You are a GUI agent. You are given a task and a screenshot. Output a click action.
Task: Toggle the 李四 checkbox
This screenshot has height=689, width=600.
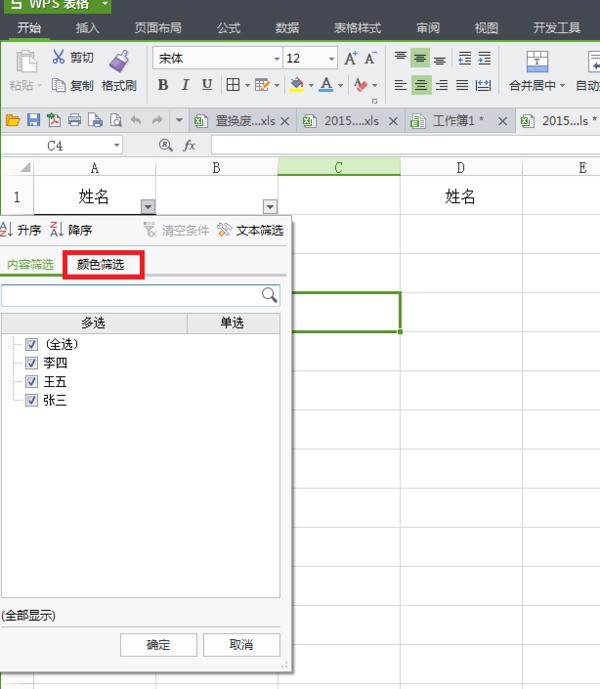point(32,363)
